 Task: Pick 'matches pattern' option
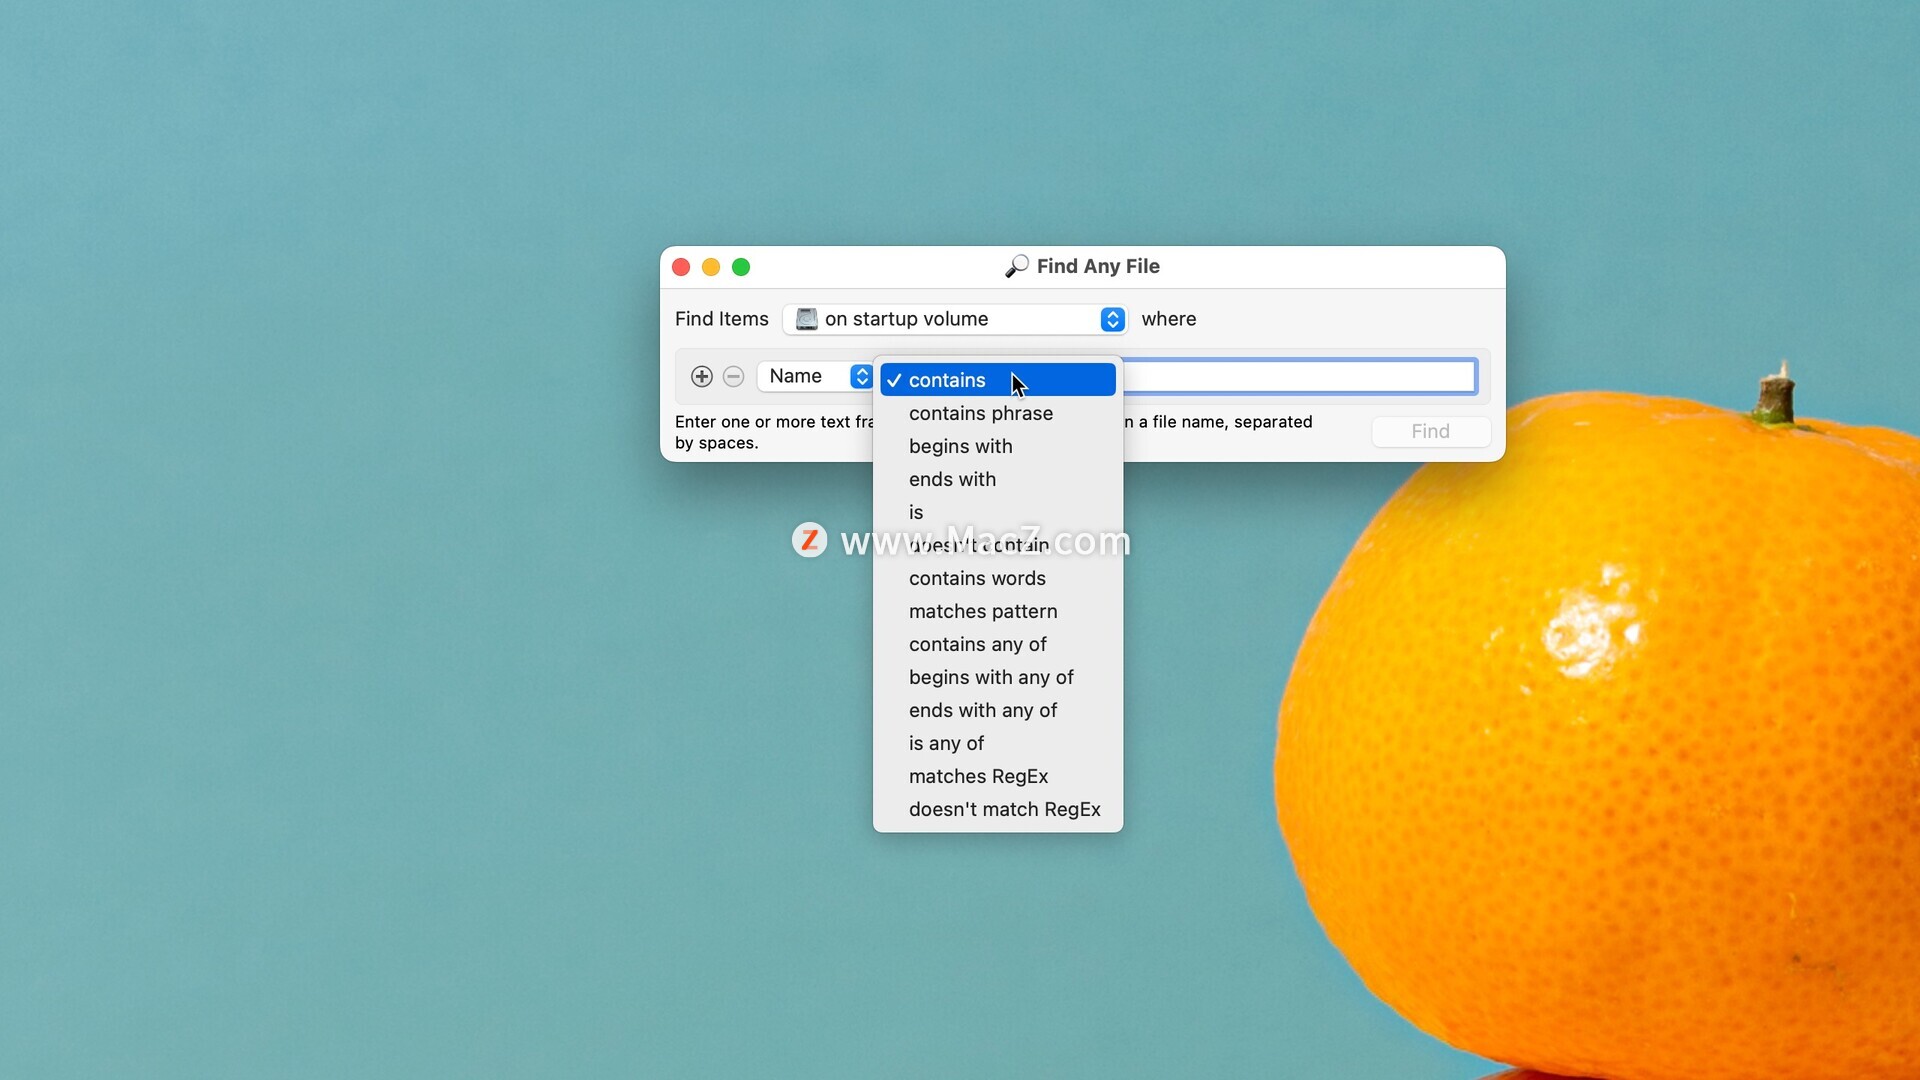click(997, 611)
